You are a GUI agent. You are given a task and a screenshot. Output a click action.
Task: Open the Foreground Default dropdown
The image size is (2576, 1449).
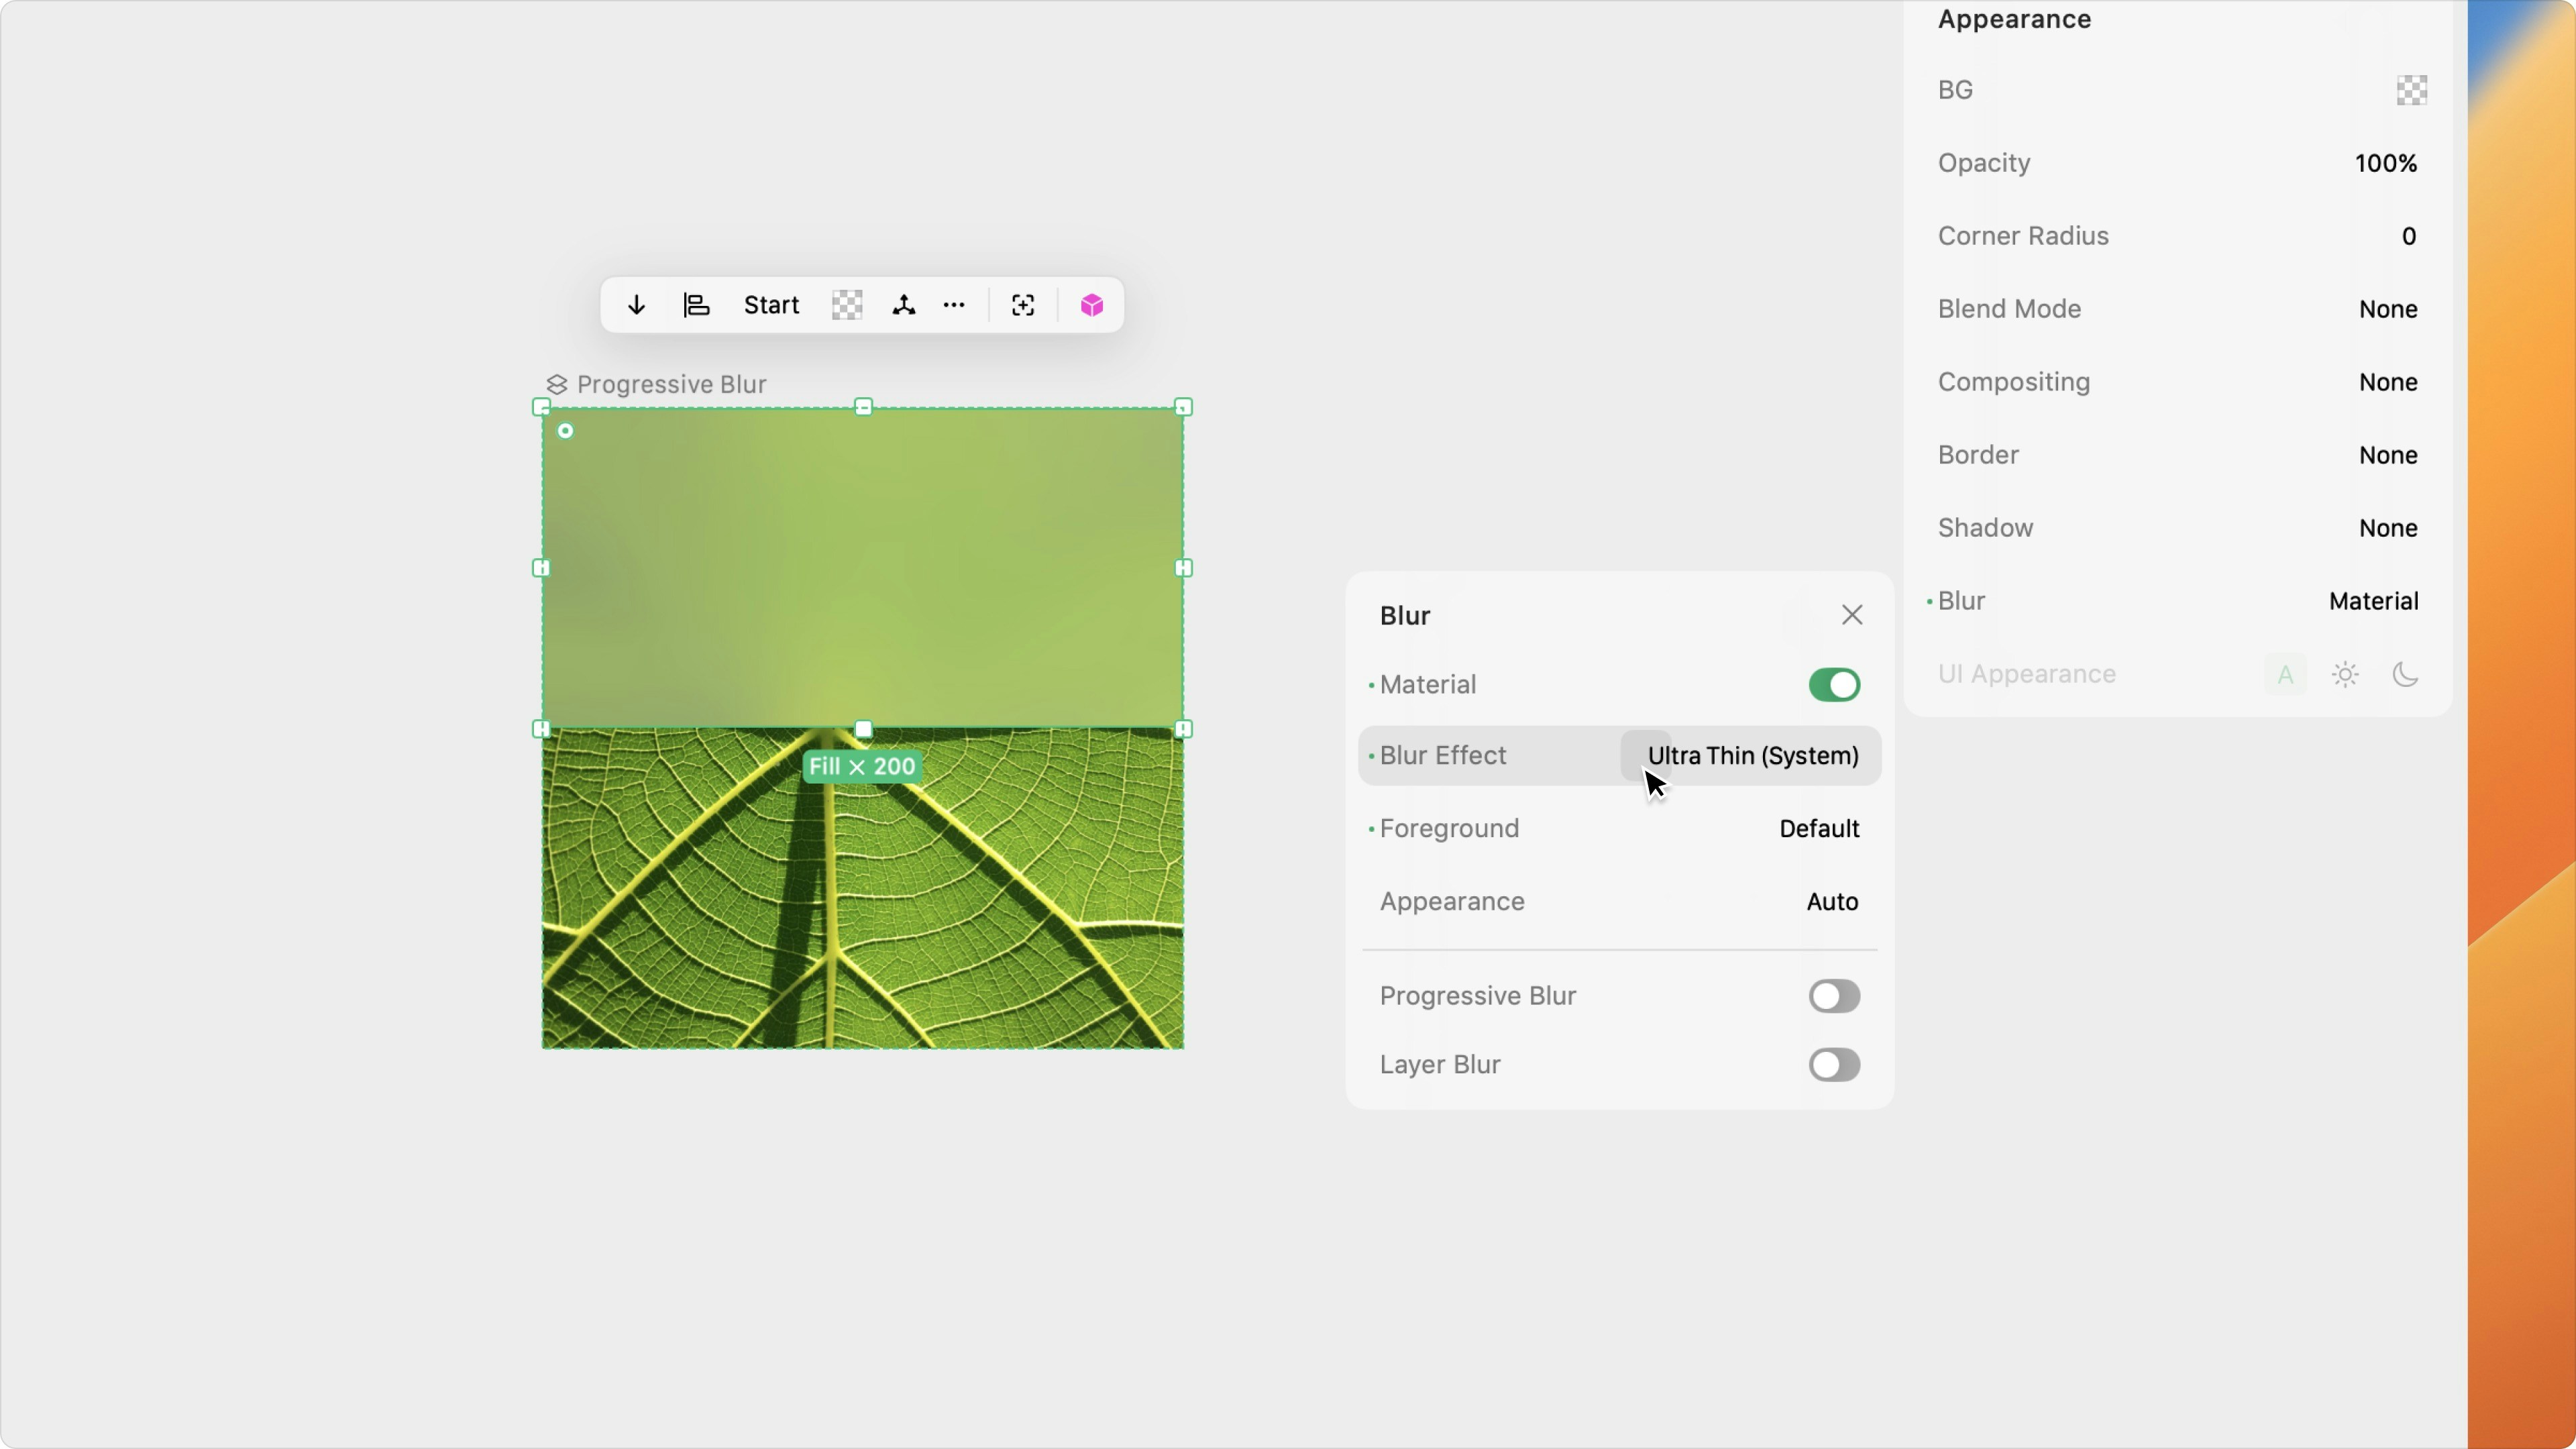coord(1818,829)
